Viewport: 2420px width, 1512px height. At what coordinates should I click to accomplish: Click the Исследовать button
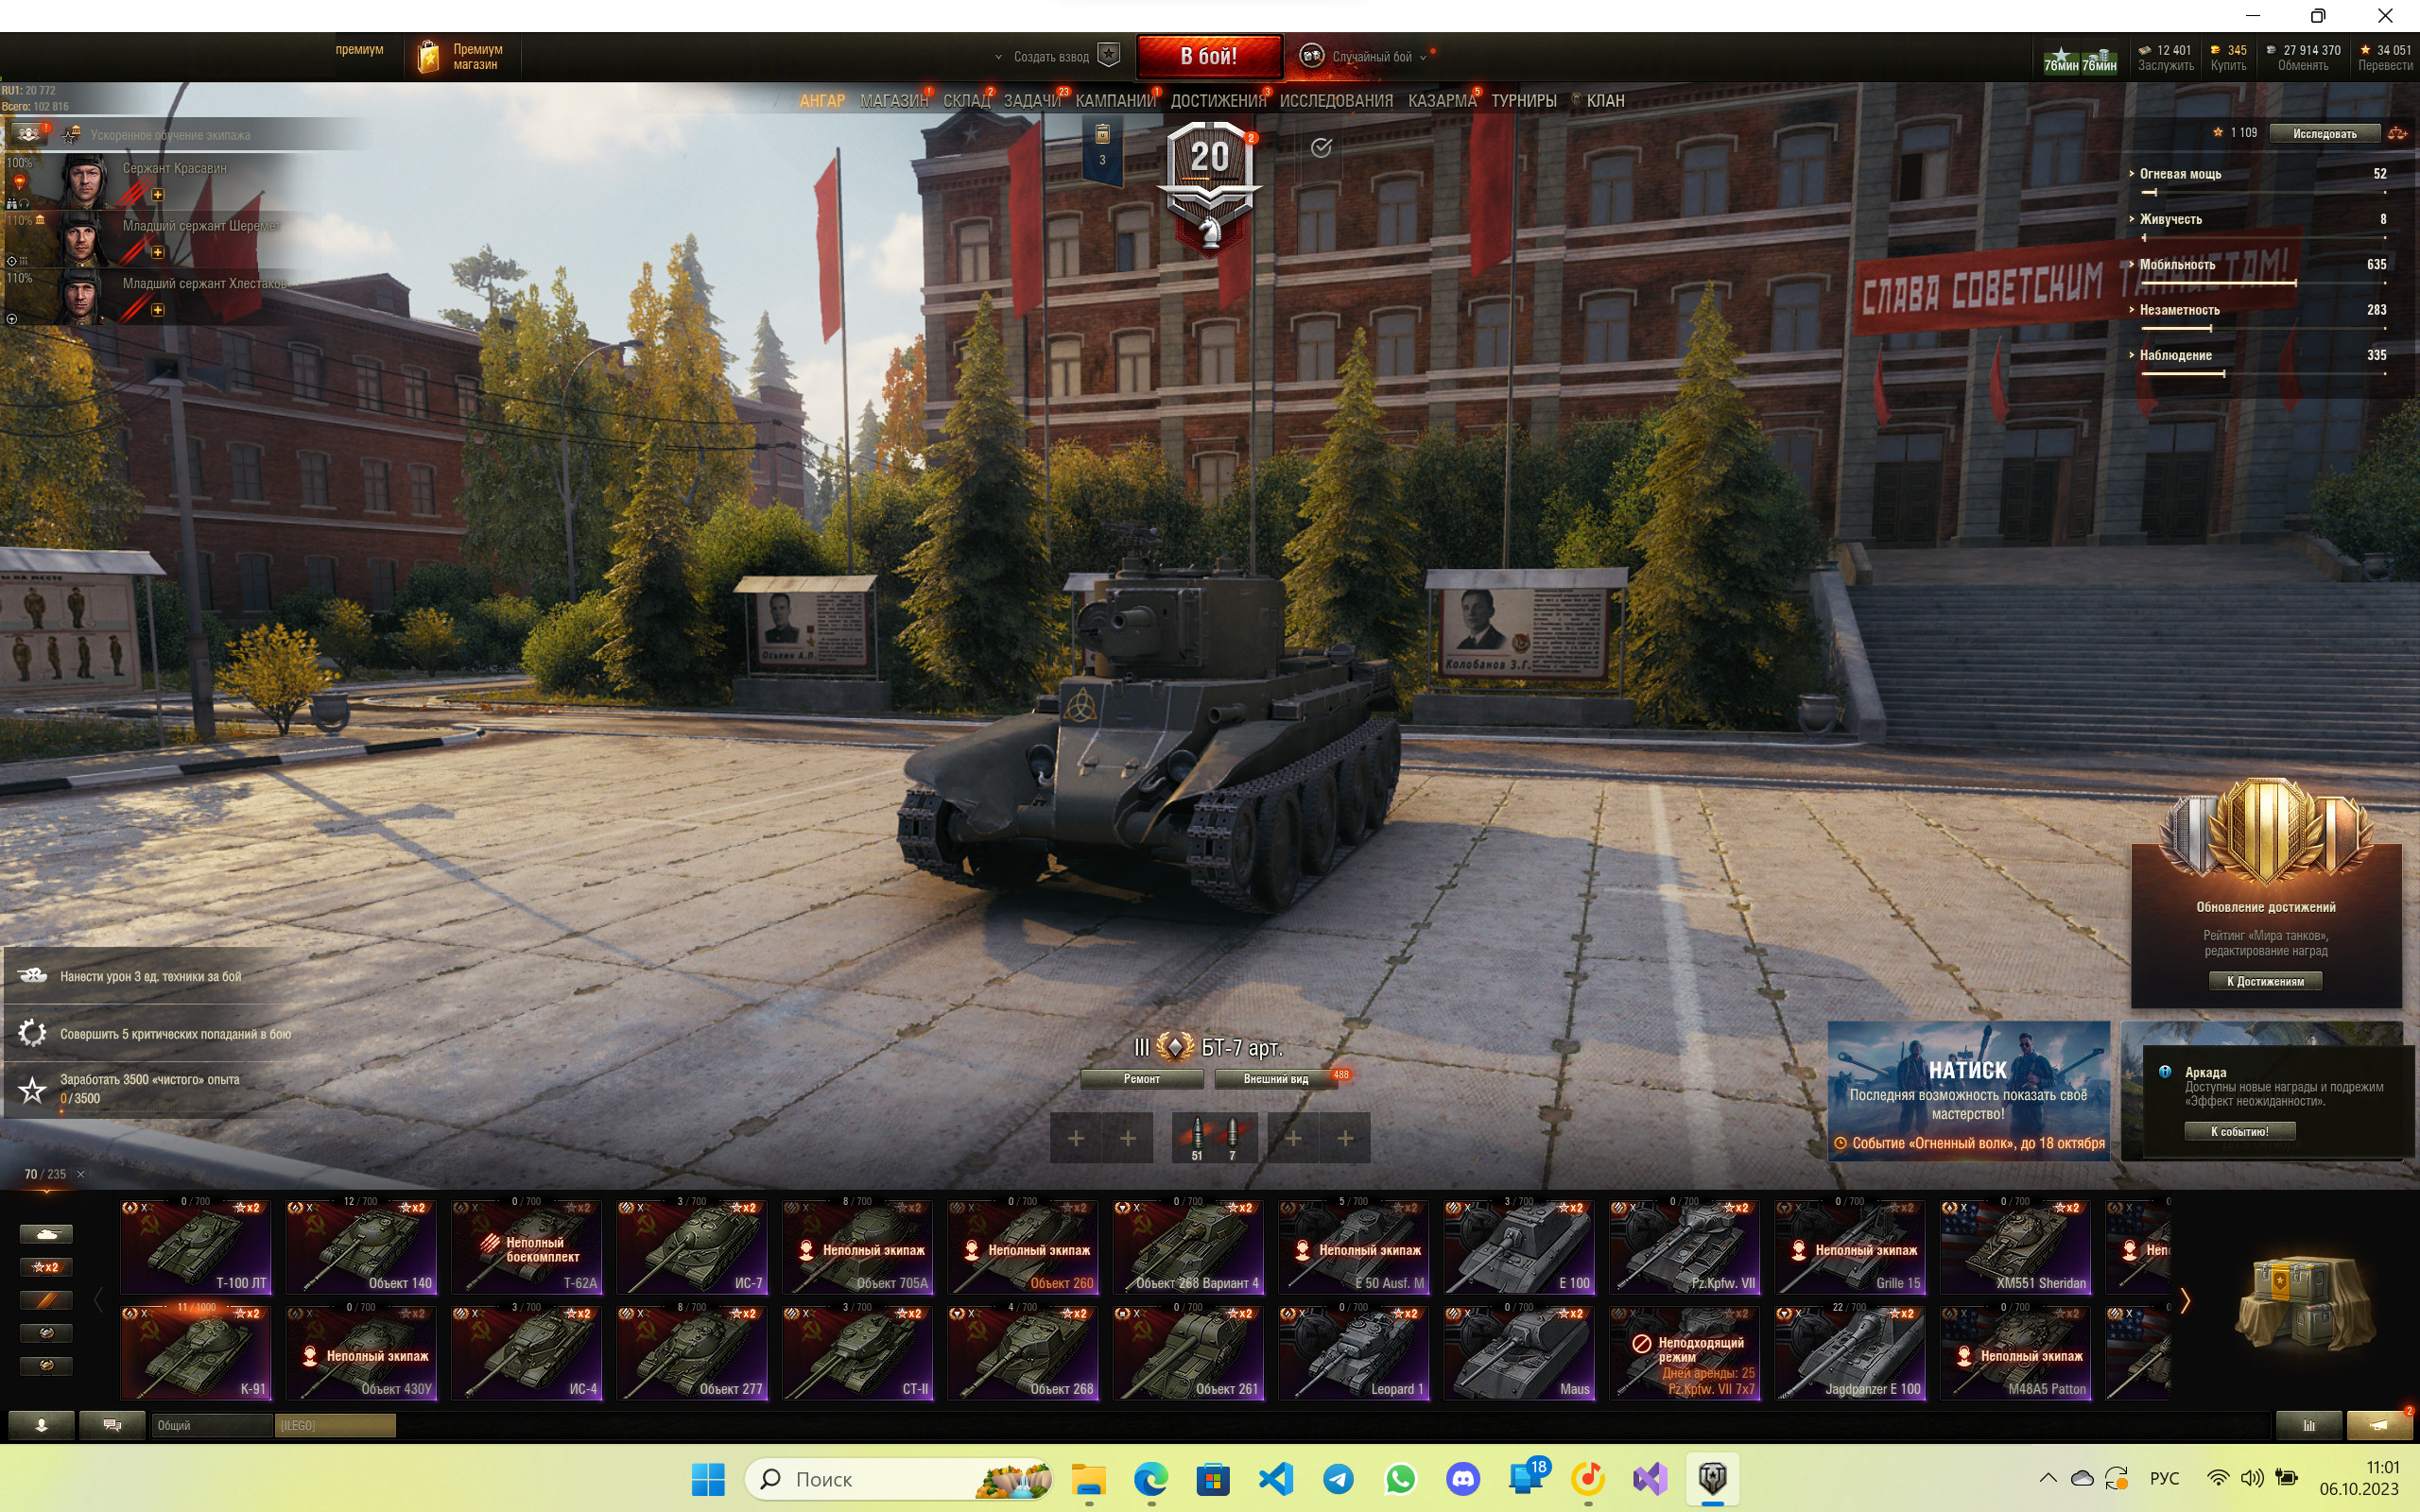(x=2325, y=133)
